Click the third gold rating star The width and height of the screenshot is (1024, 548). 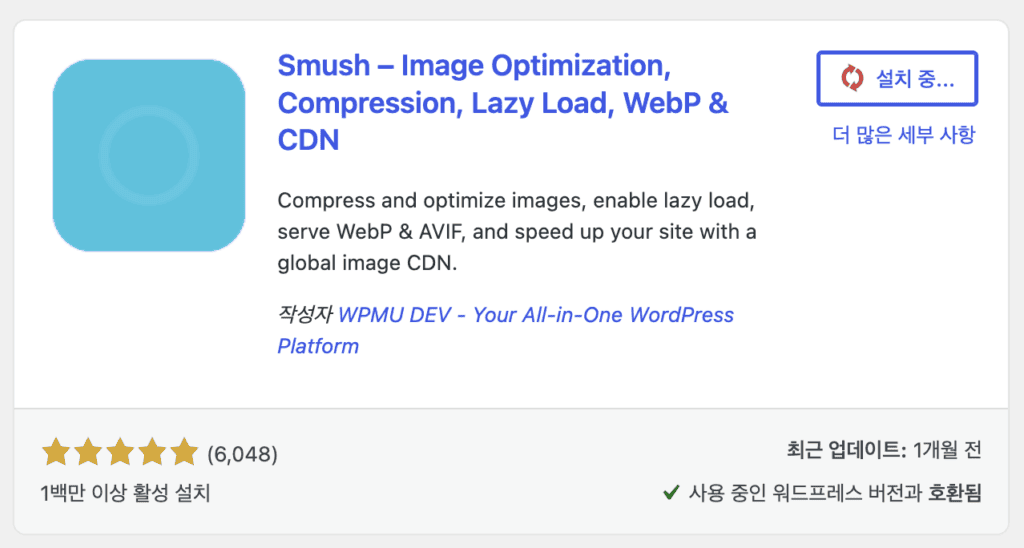pyautogui.click(x=120, y=452)
